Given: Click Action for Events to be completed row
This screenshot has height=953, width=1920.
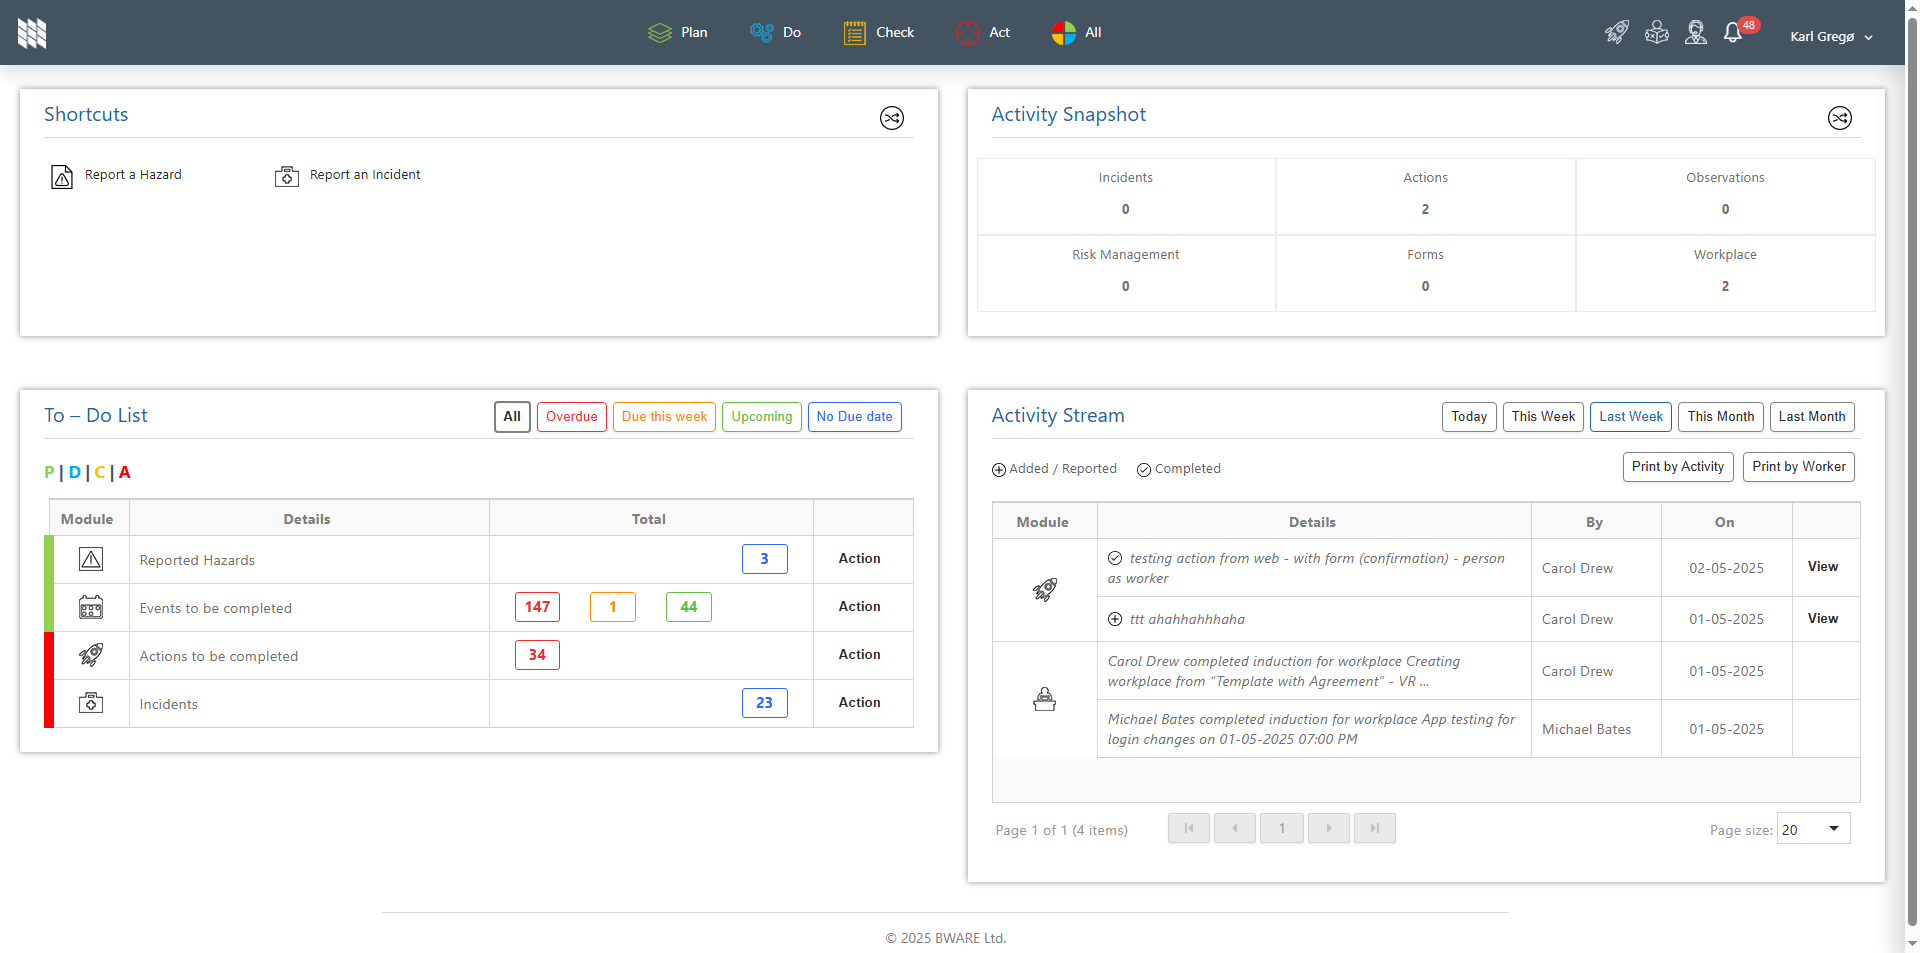Looking at the screenshot, I should coord(860,607).
